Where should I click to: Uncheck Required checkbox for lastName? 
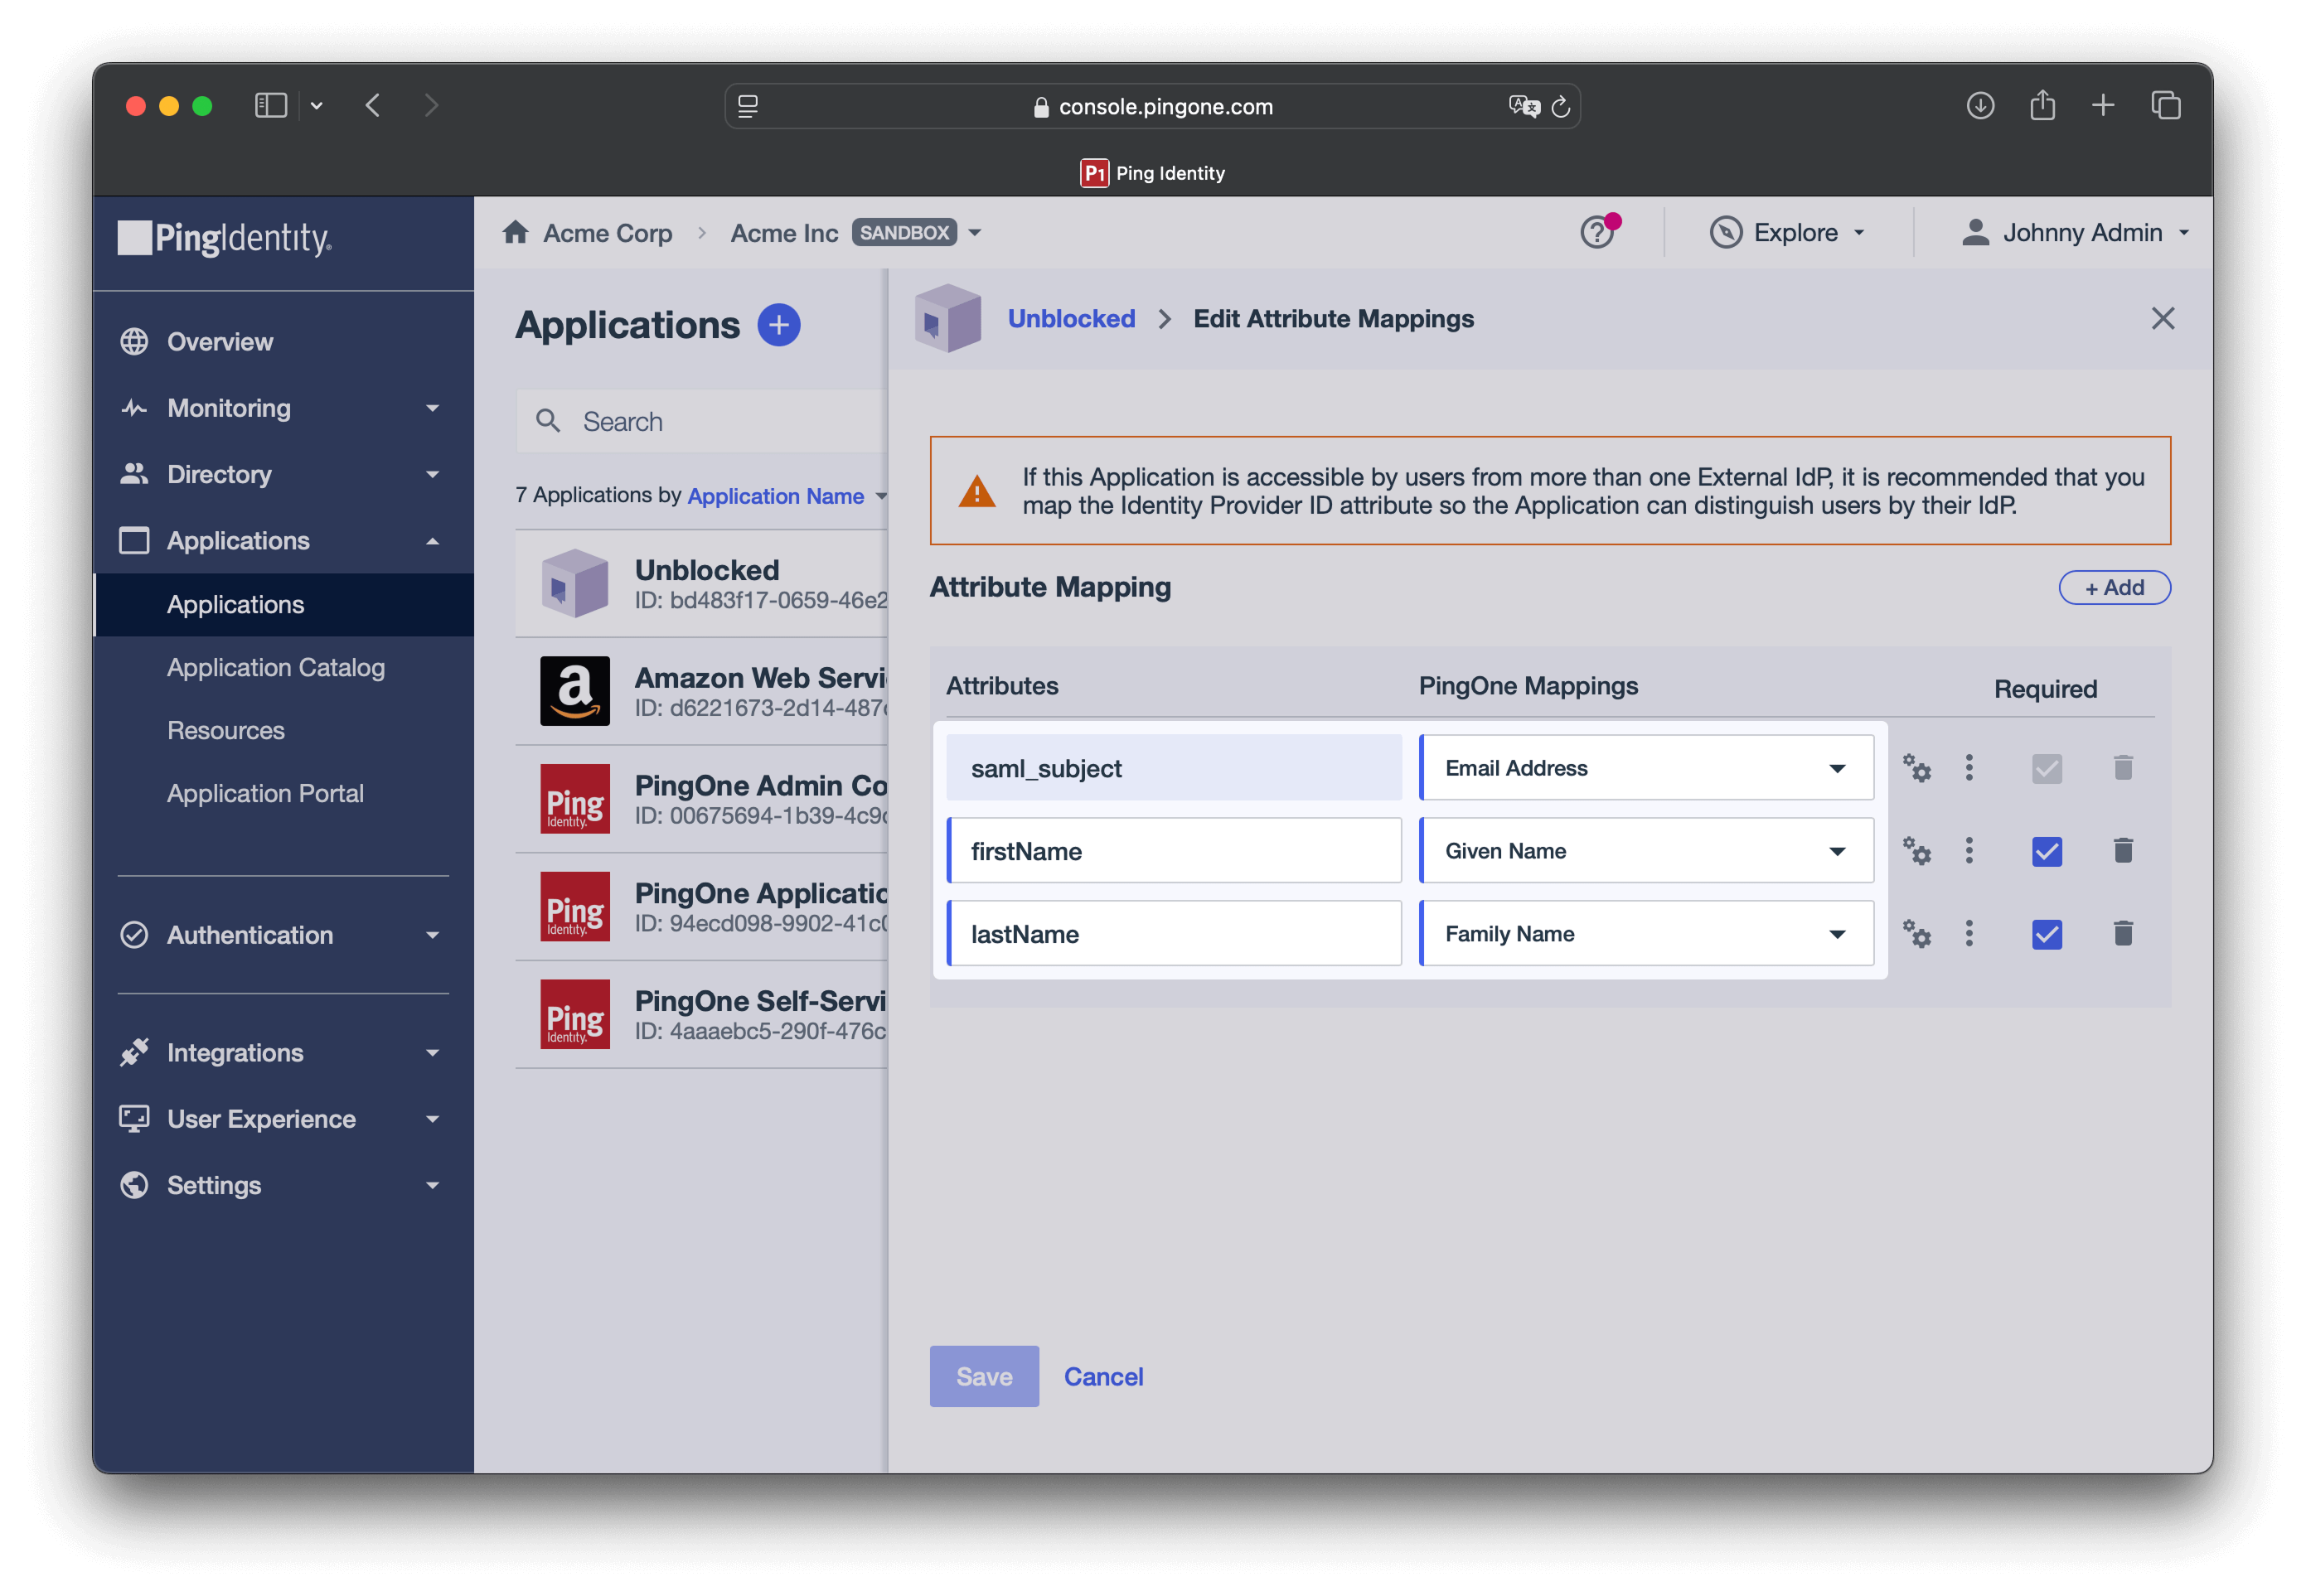tap(2047, 934)
